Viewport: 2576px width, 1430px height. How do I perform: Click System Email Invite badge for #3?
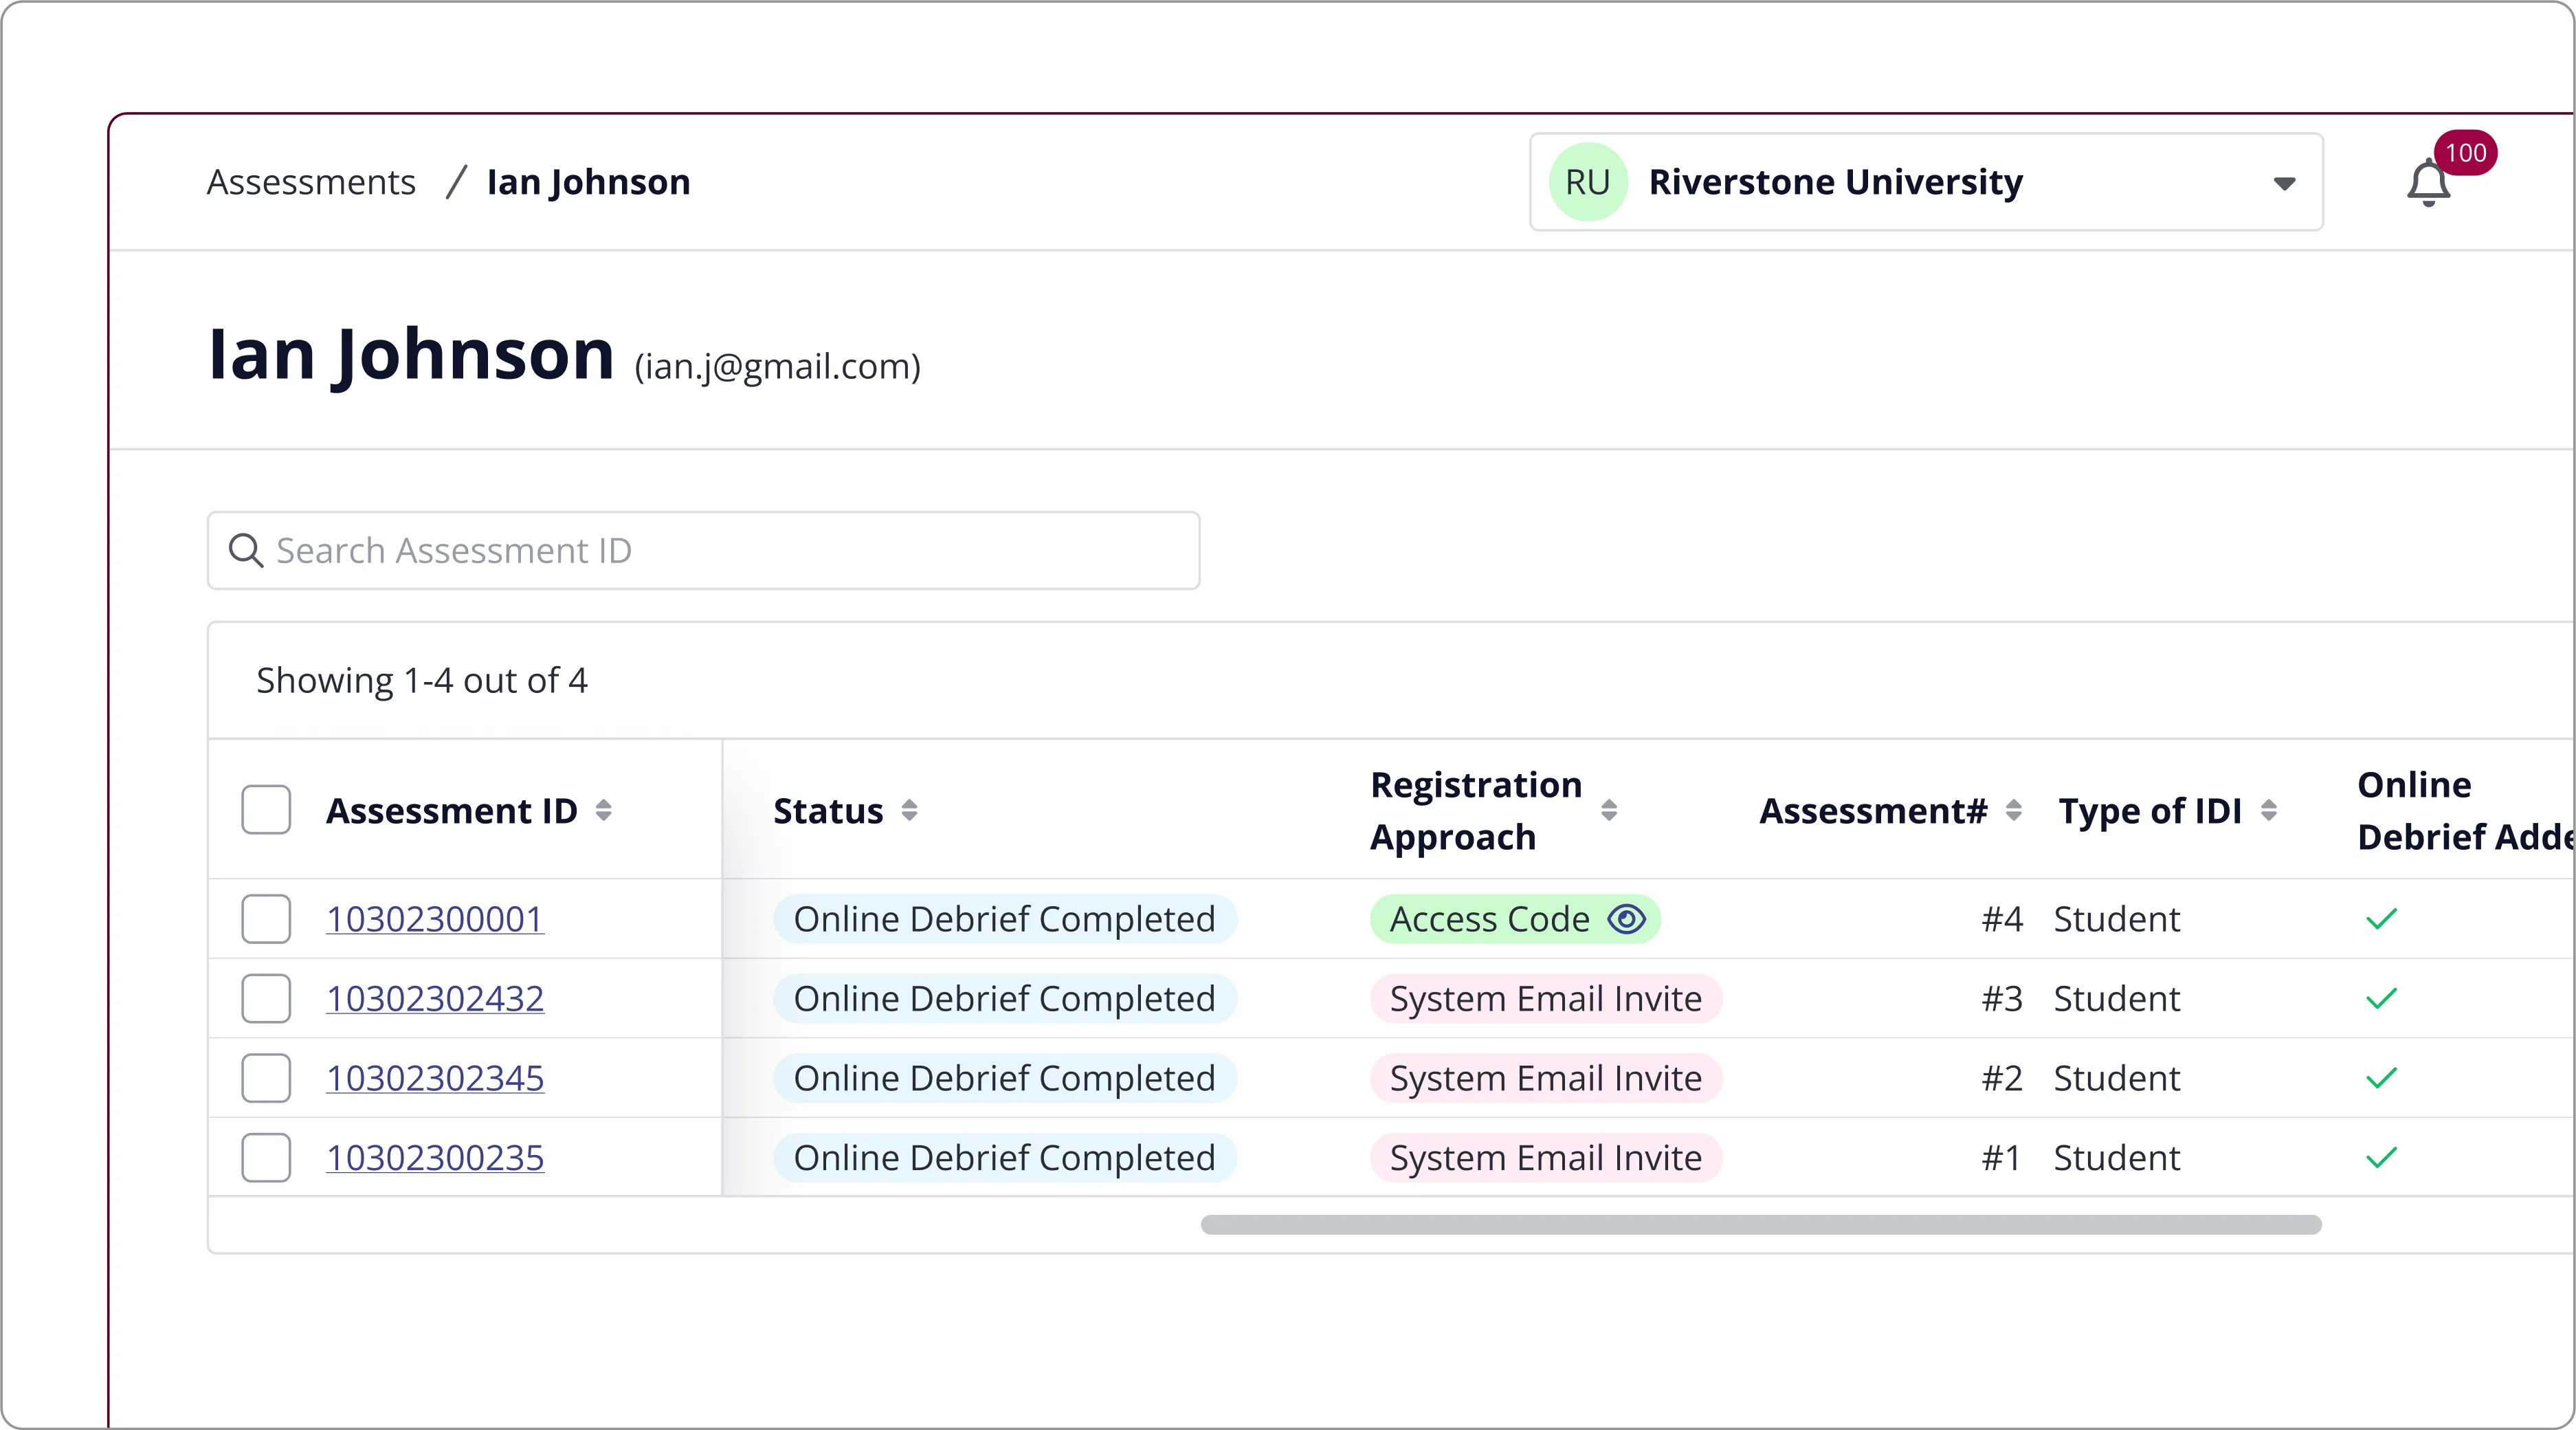(x=1546, y=998)
